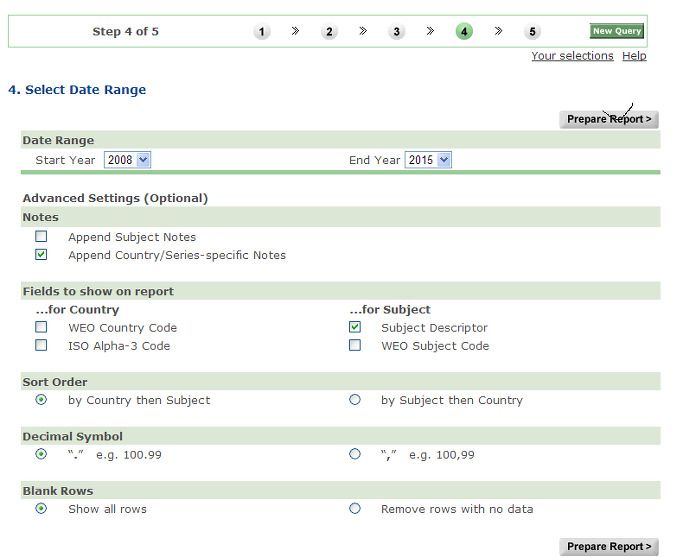Check the WEO Country Code box
Viewport: 683px width, 557px height.
(41, 327)
